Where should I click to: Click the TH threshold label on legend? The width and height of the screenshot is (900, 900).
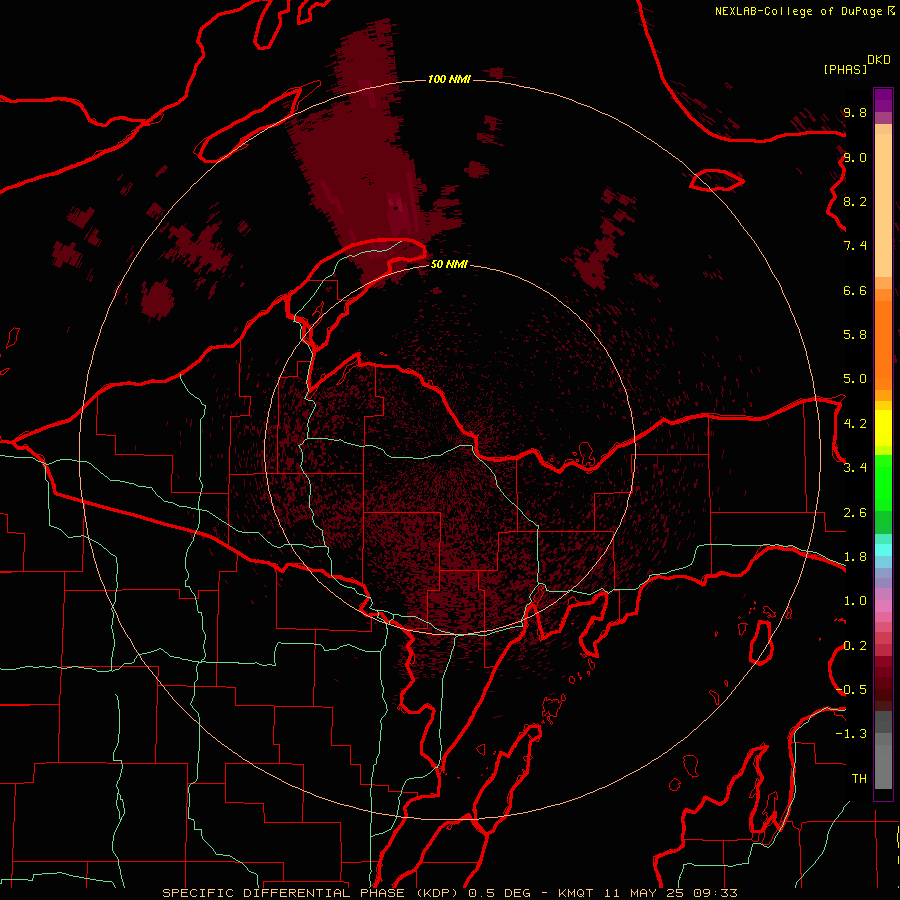859,779
